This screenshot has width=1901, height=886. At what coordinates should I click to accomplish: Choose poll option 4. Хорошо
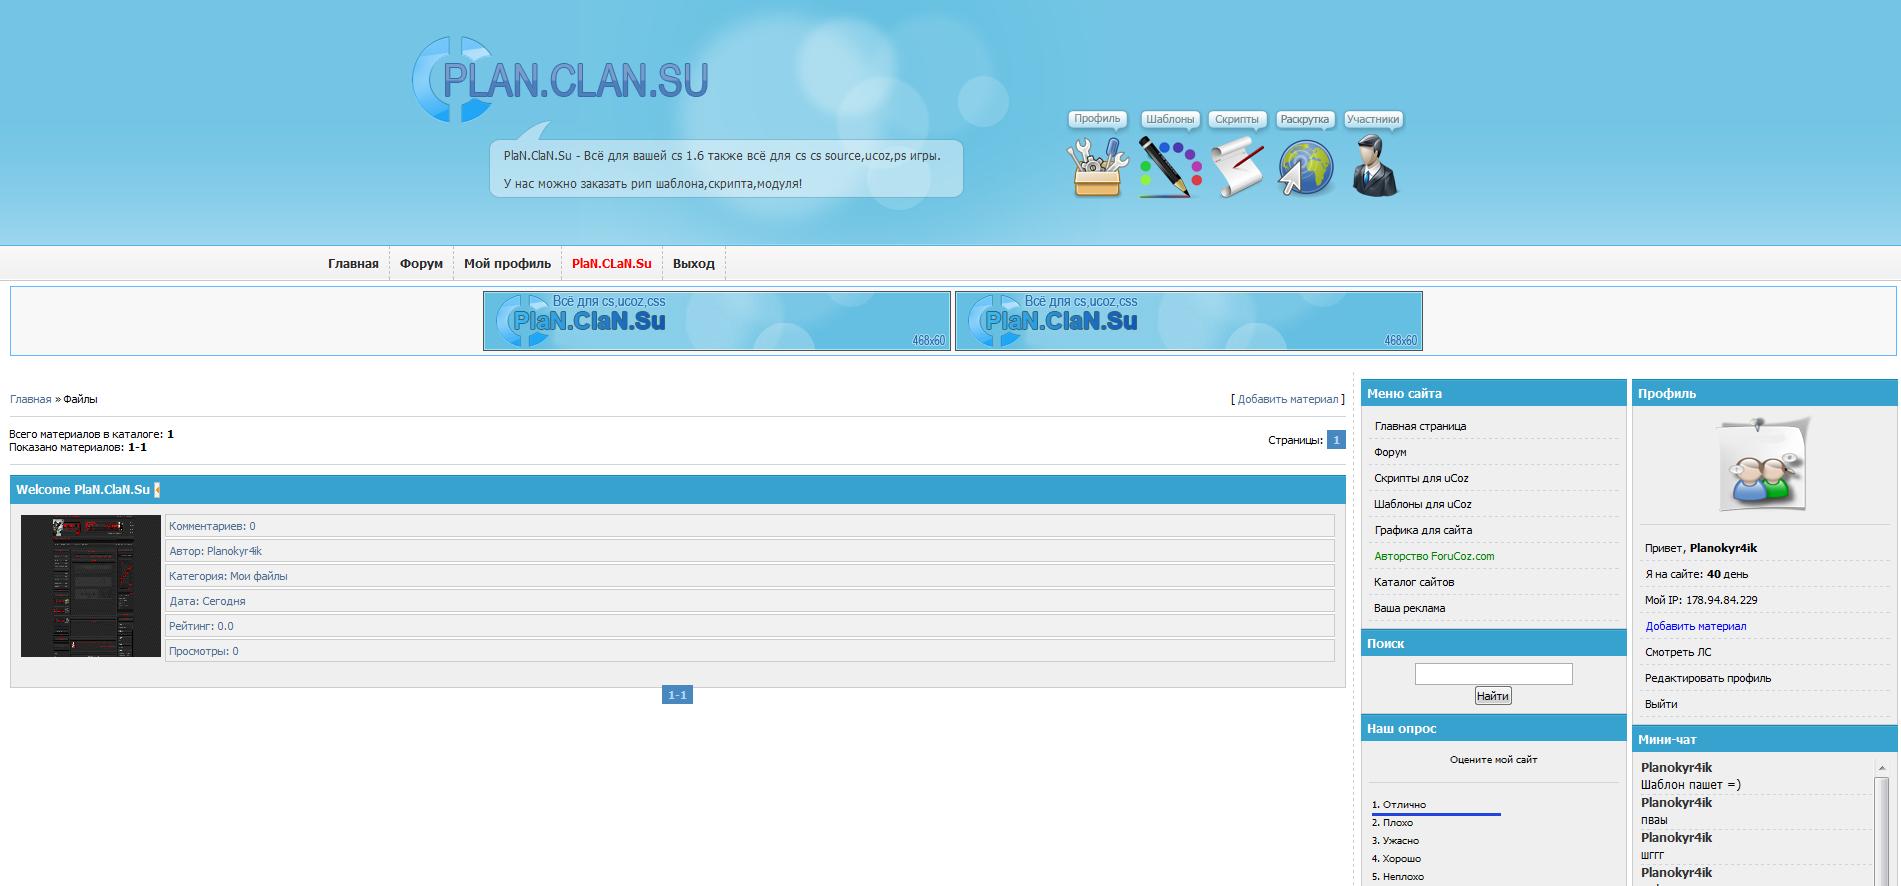click(x=1396, y=859)
